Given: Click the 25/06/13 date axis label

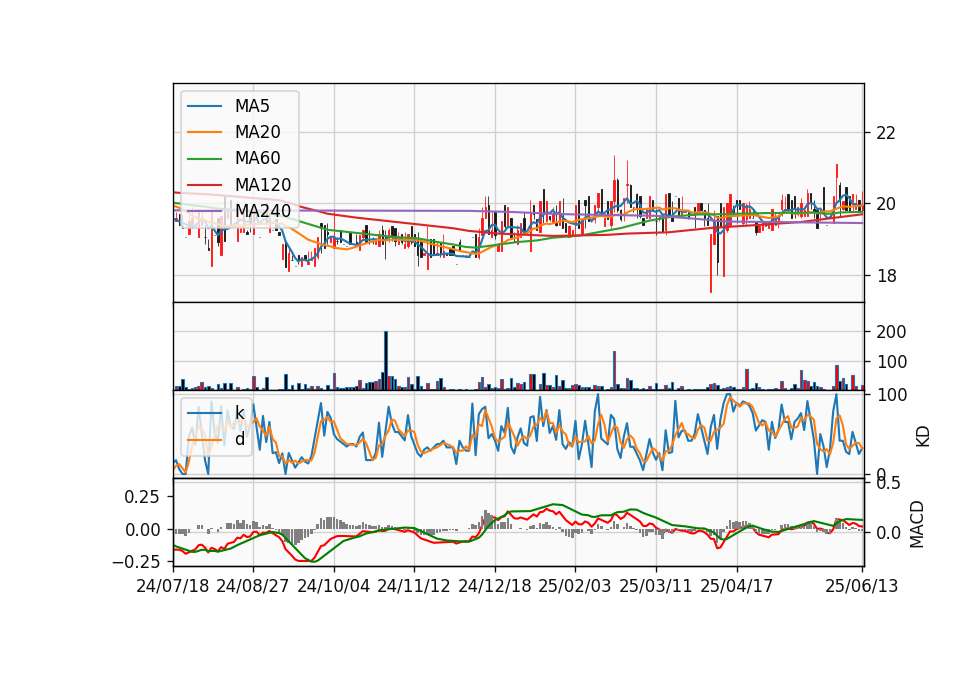Looking at the screenshot, I should pyautogui.click(x=861, y=586).
